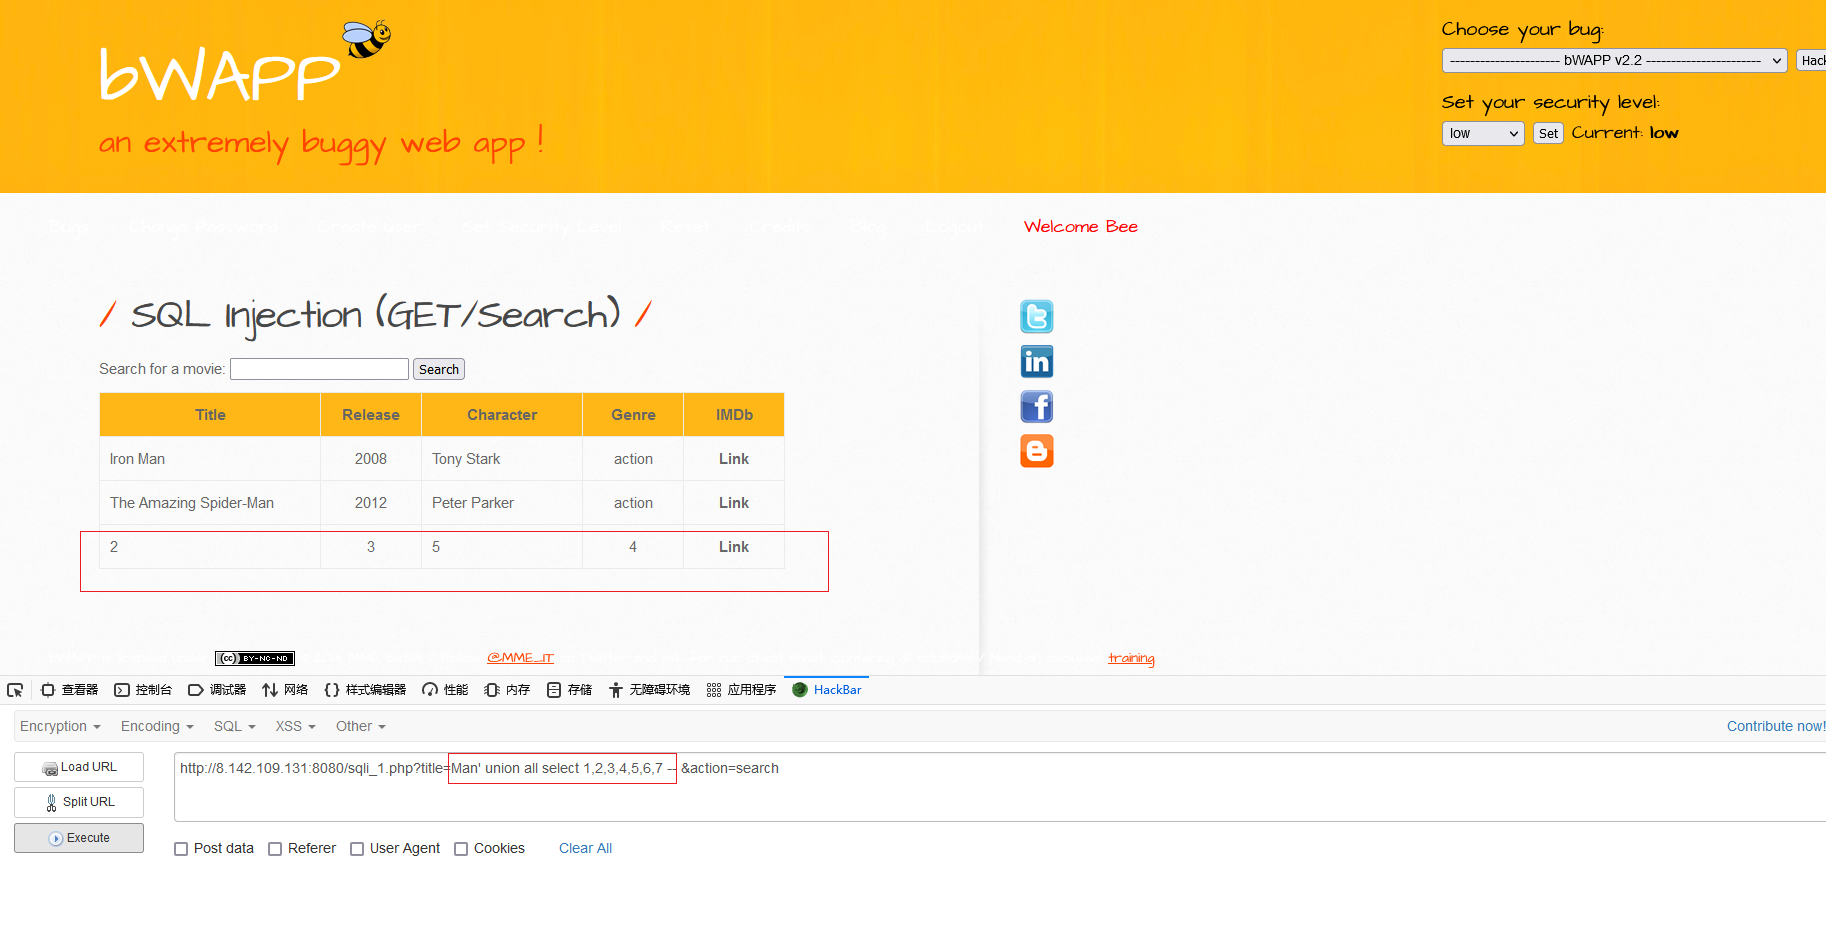Click The Amazing Spider-Man title cell
Image resolution: width=1826 pixels, height=926 pixels.
click(x=210, y=503)
